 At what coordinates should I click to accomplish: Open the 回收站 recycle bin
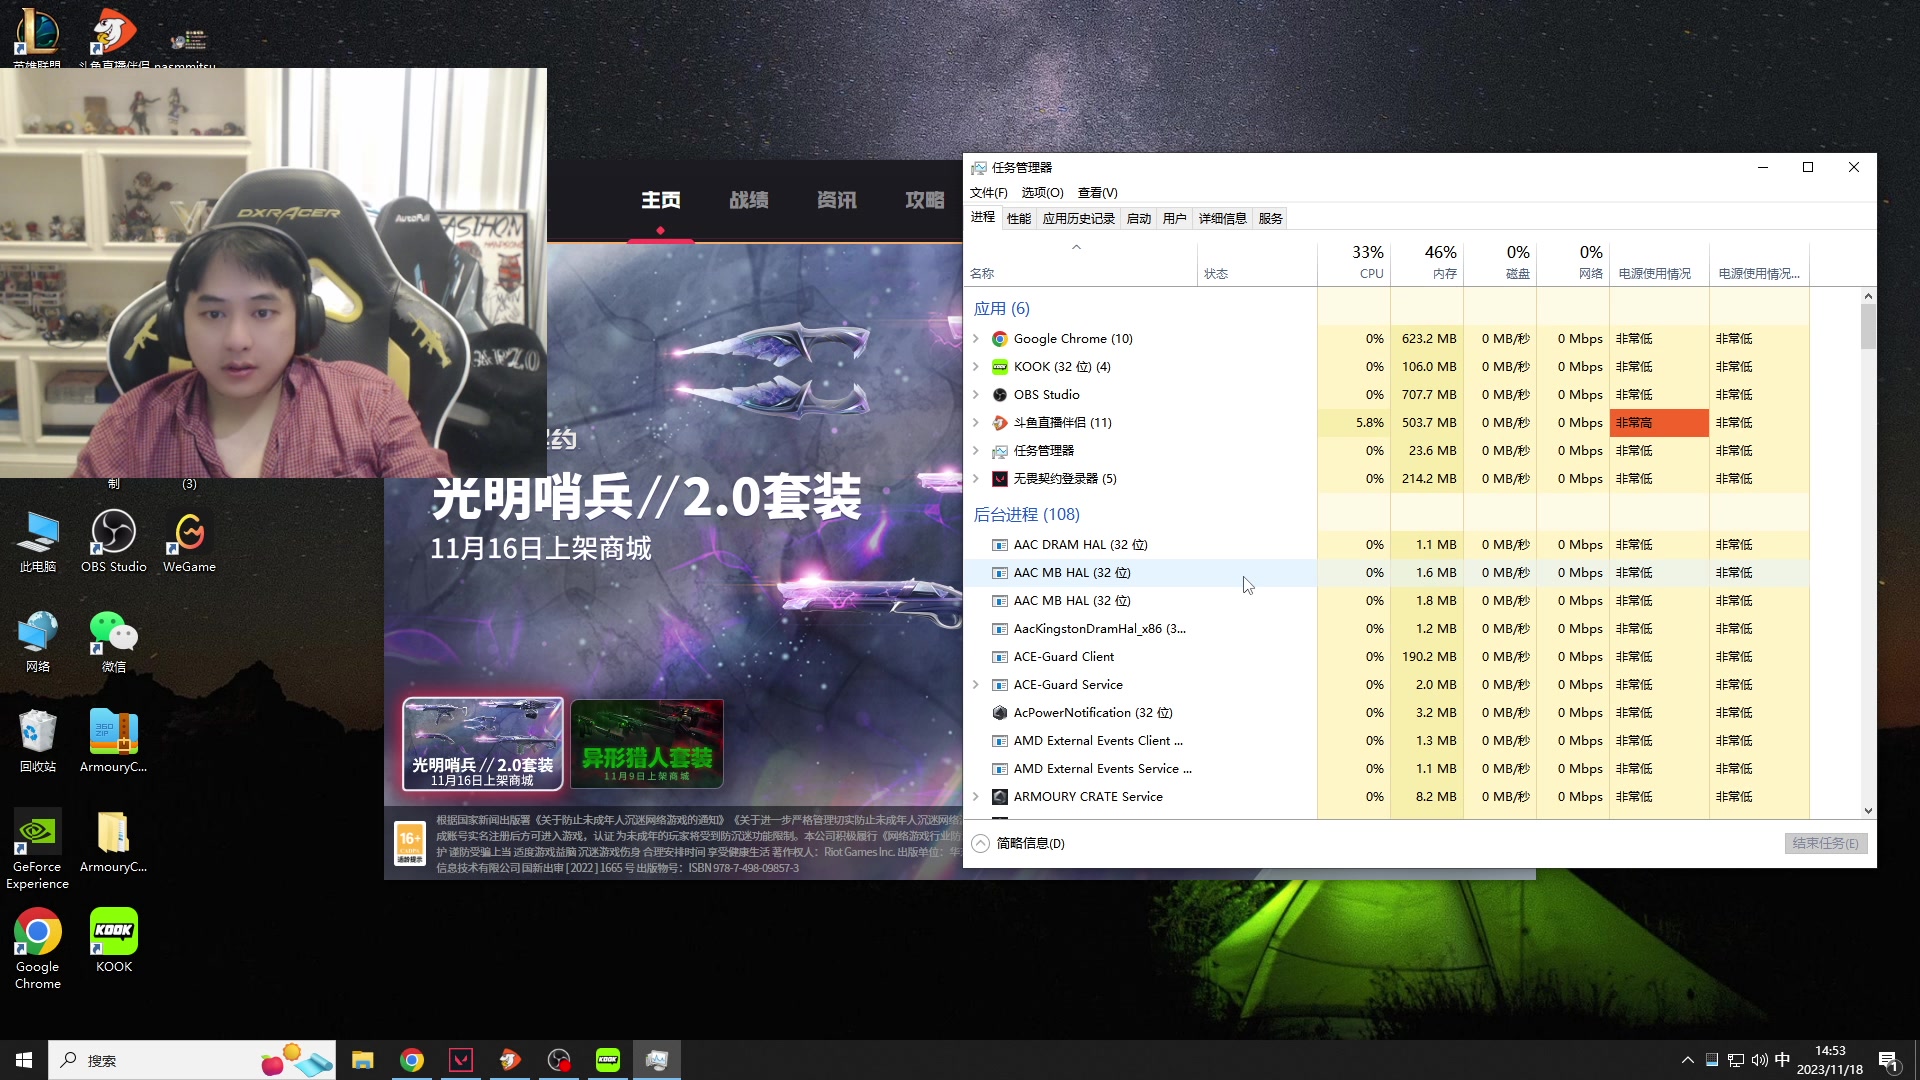coord(38,741)
